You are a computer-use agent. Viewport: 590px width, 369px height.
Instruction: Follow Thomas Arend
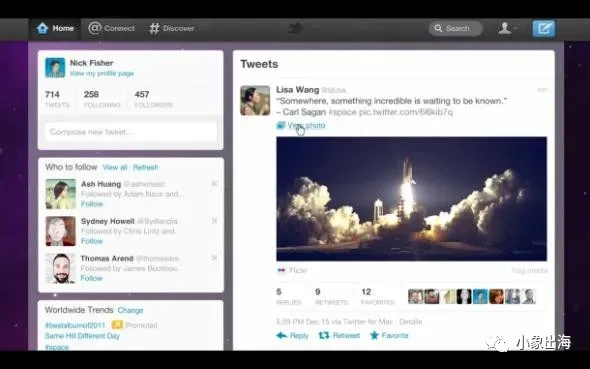(91, 278)
